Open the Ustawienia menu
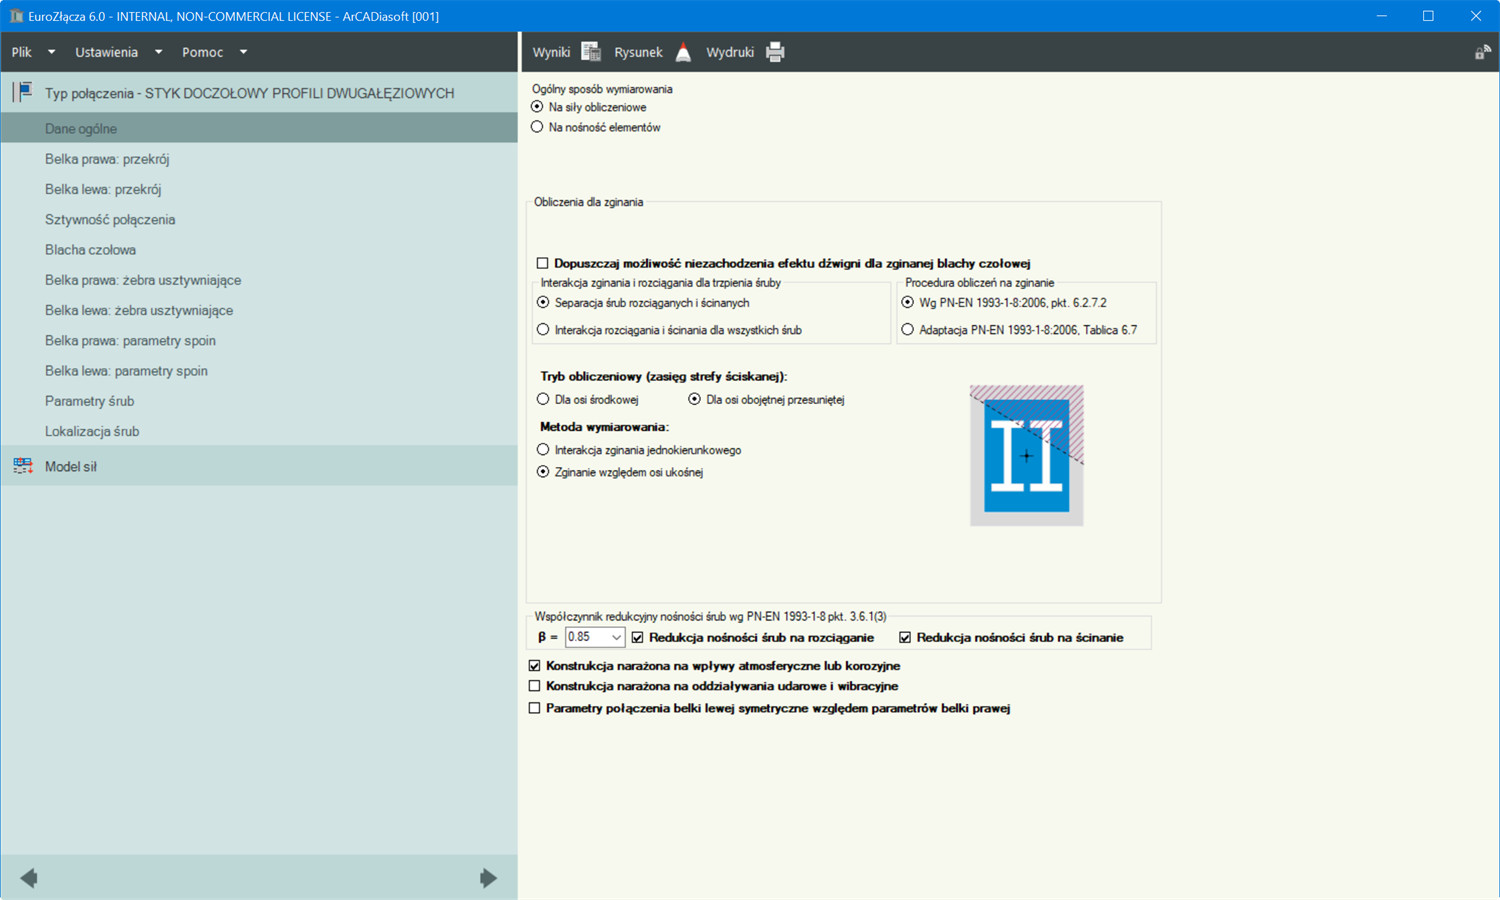Viewport: 1500px width, 900px height. point(106,52)
